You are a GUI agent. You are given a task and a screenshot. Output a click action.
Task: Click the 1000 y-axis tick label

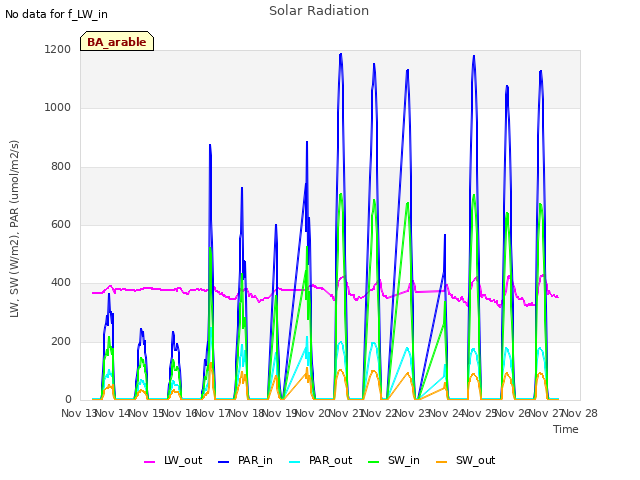click(x=58, y=107)
